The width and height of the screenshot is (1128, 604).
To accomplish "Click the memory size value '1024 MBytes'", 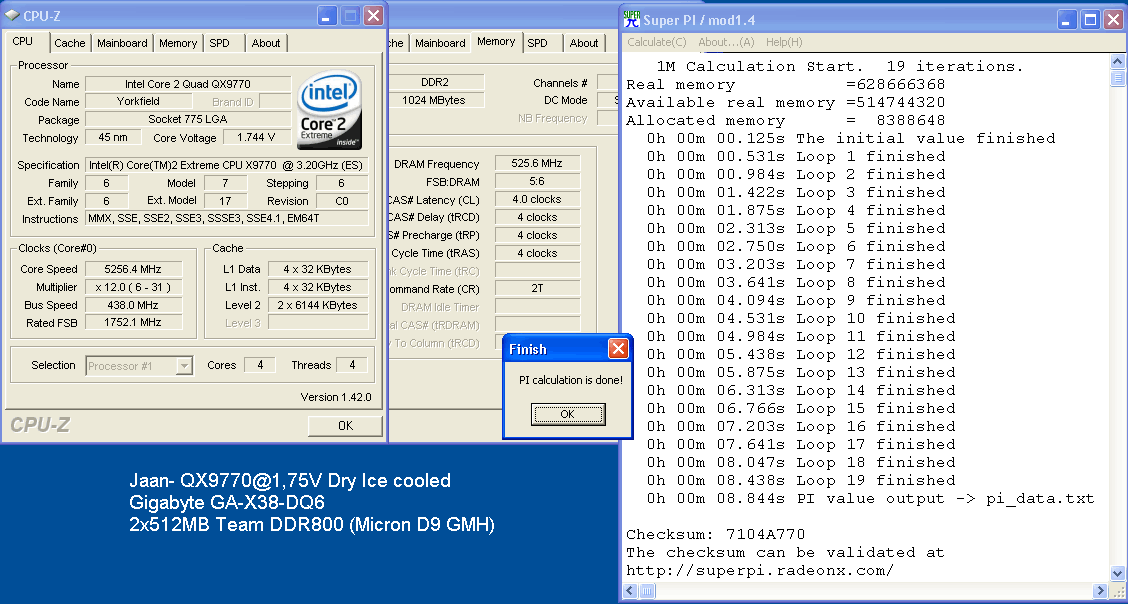I will click(x=435, y=100).
